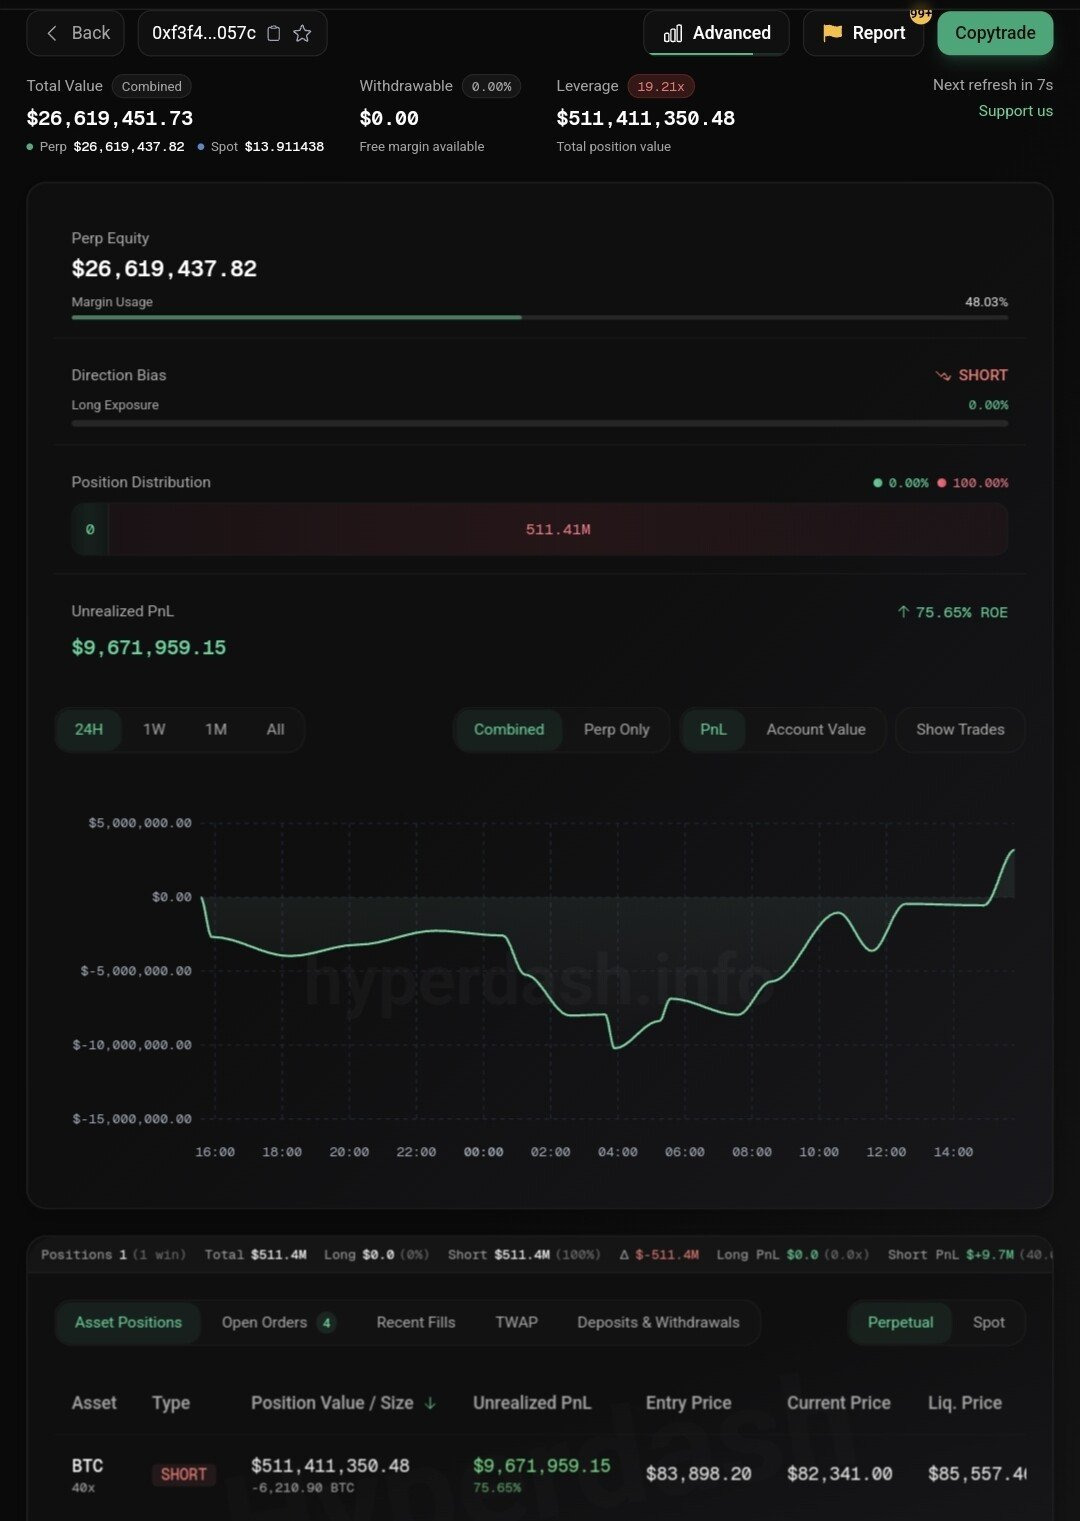The height and width of the screenshot is (1521, 1080).
Task: Click the Margin Usage progress bar
Action: pos(539,317)
